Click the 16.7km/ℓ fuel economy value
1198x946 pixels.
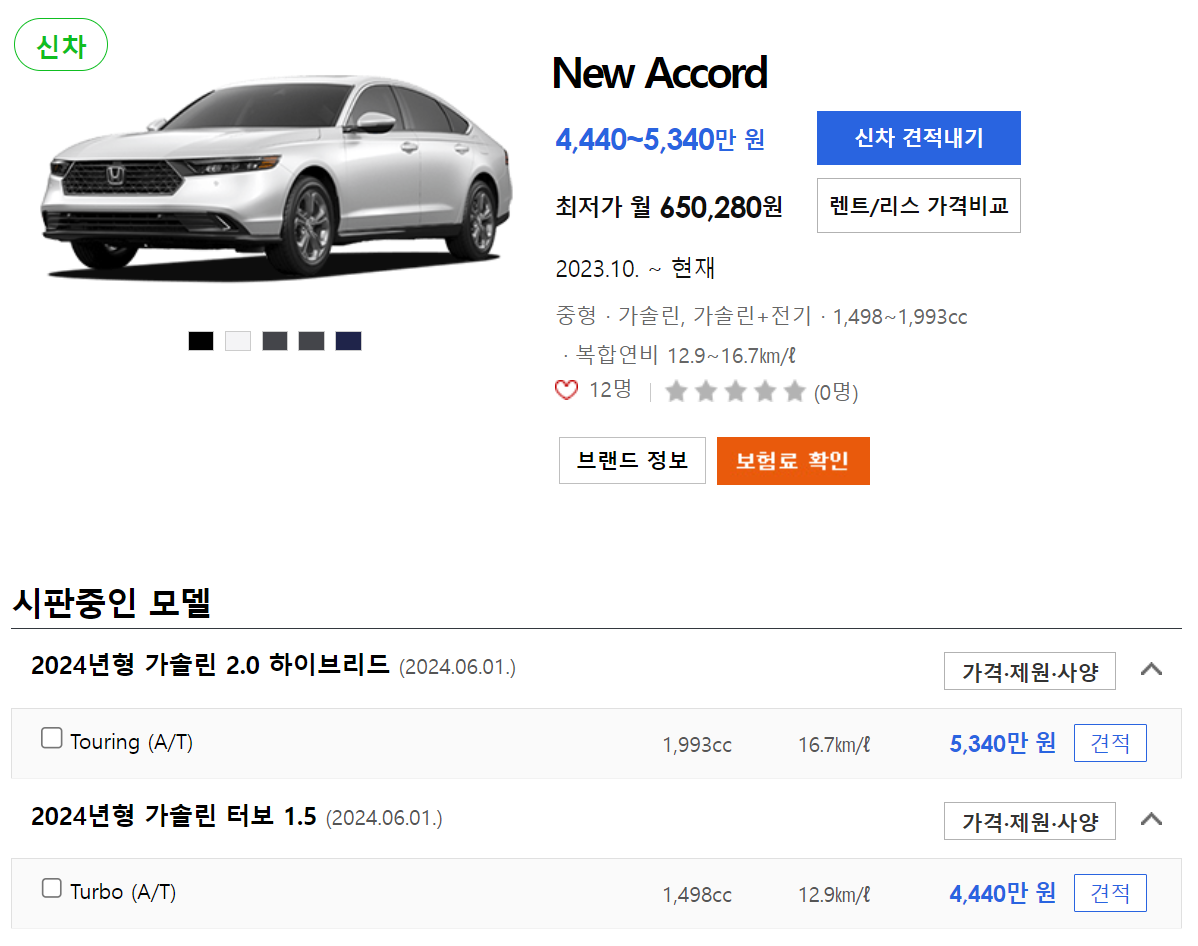834,744
